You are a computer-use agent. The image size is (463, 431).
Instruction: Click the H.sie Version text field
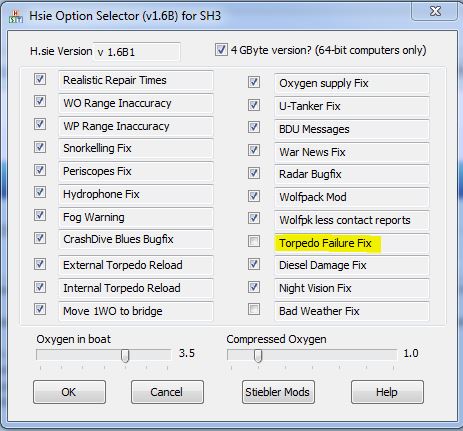pos(137,52)
